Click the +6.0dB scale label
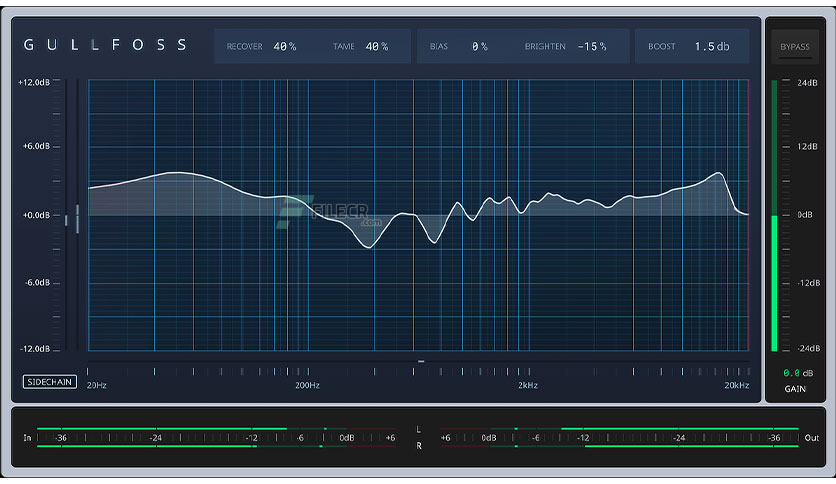Image resolution: width=836 pixels, height=484 pixels. (x=36, y=146)
